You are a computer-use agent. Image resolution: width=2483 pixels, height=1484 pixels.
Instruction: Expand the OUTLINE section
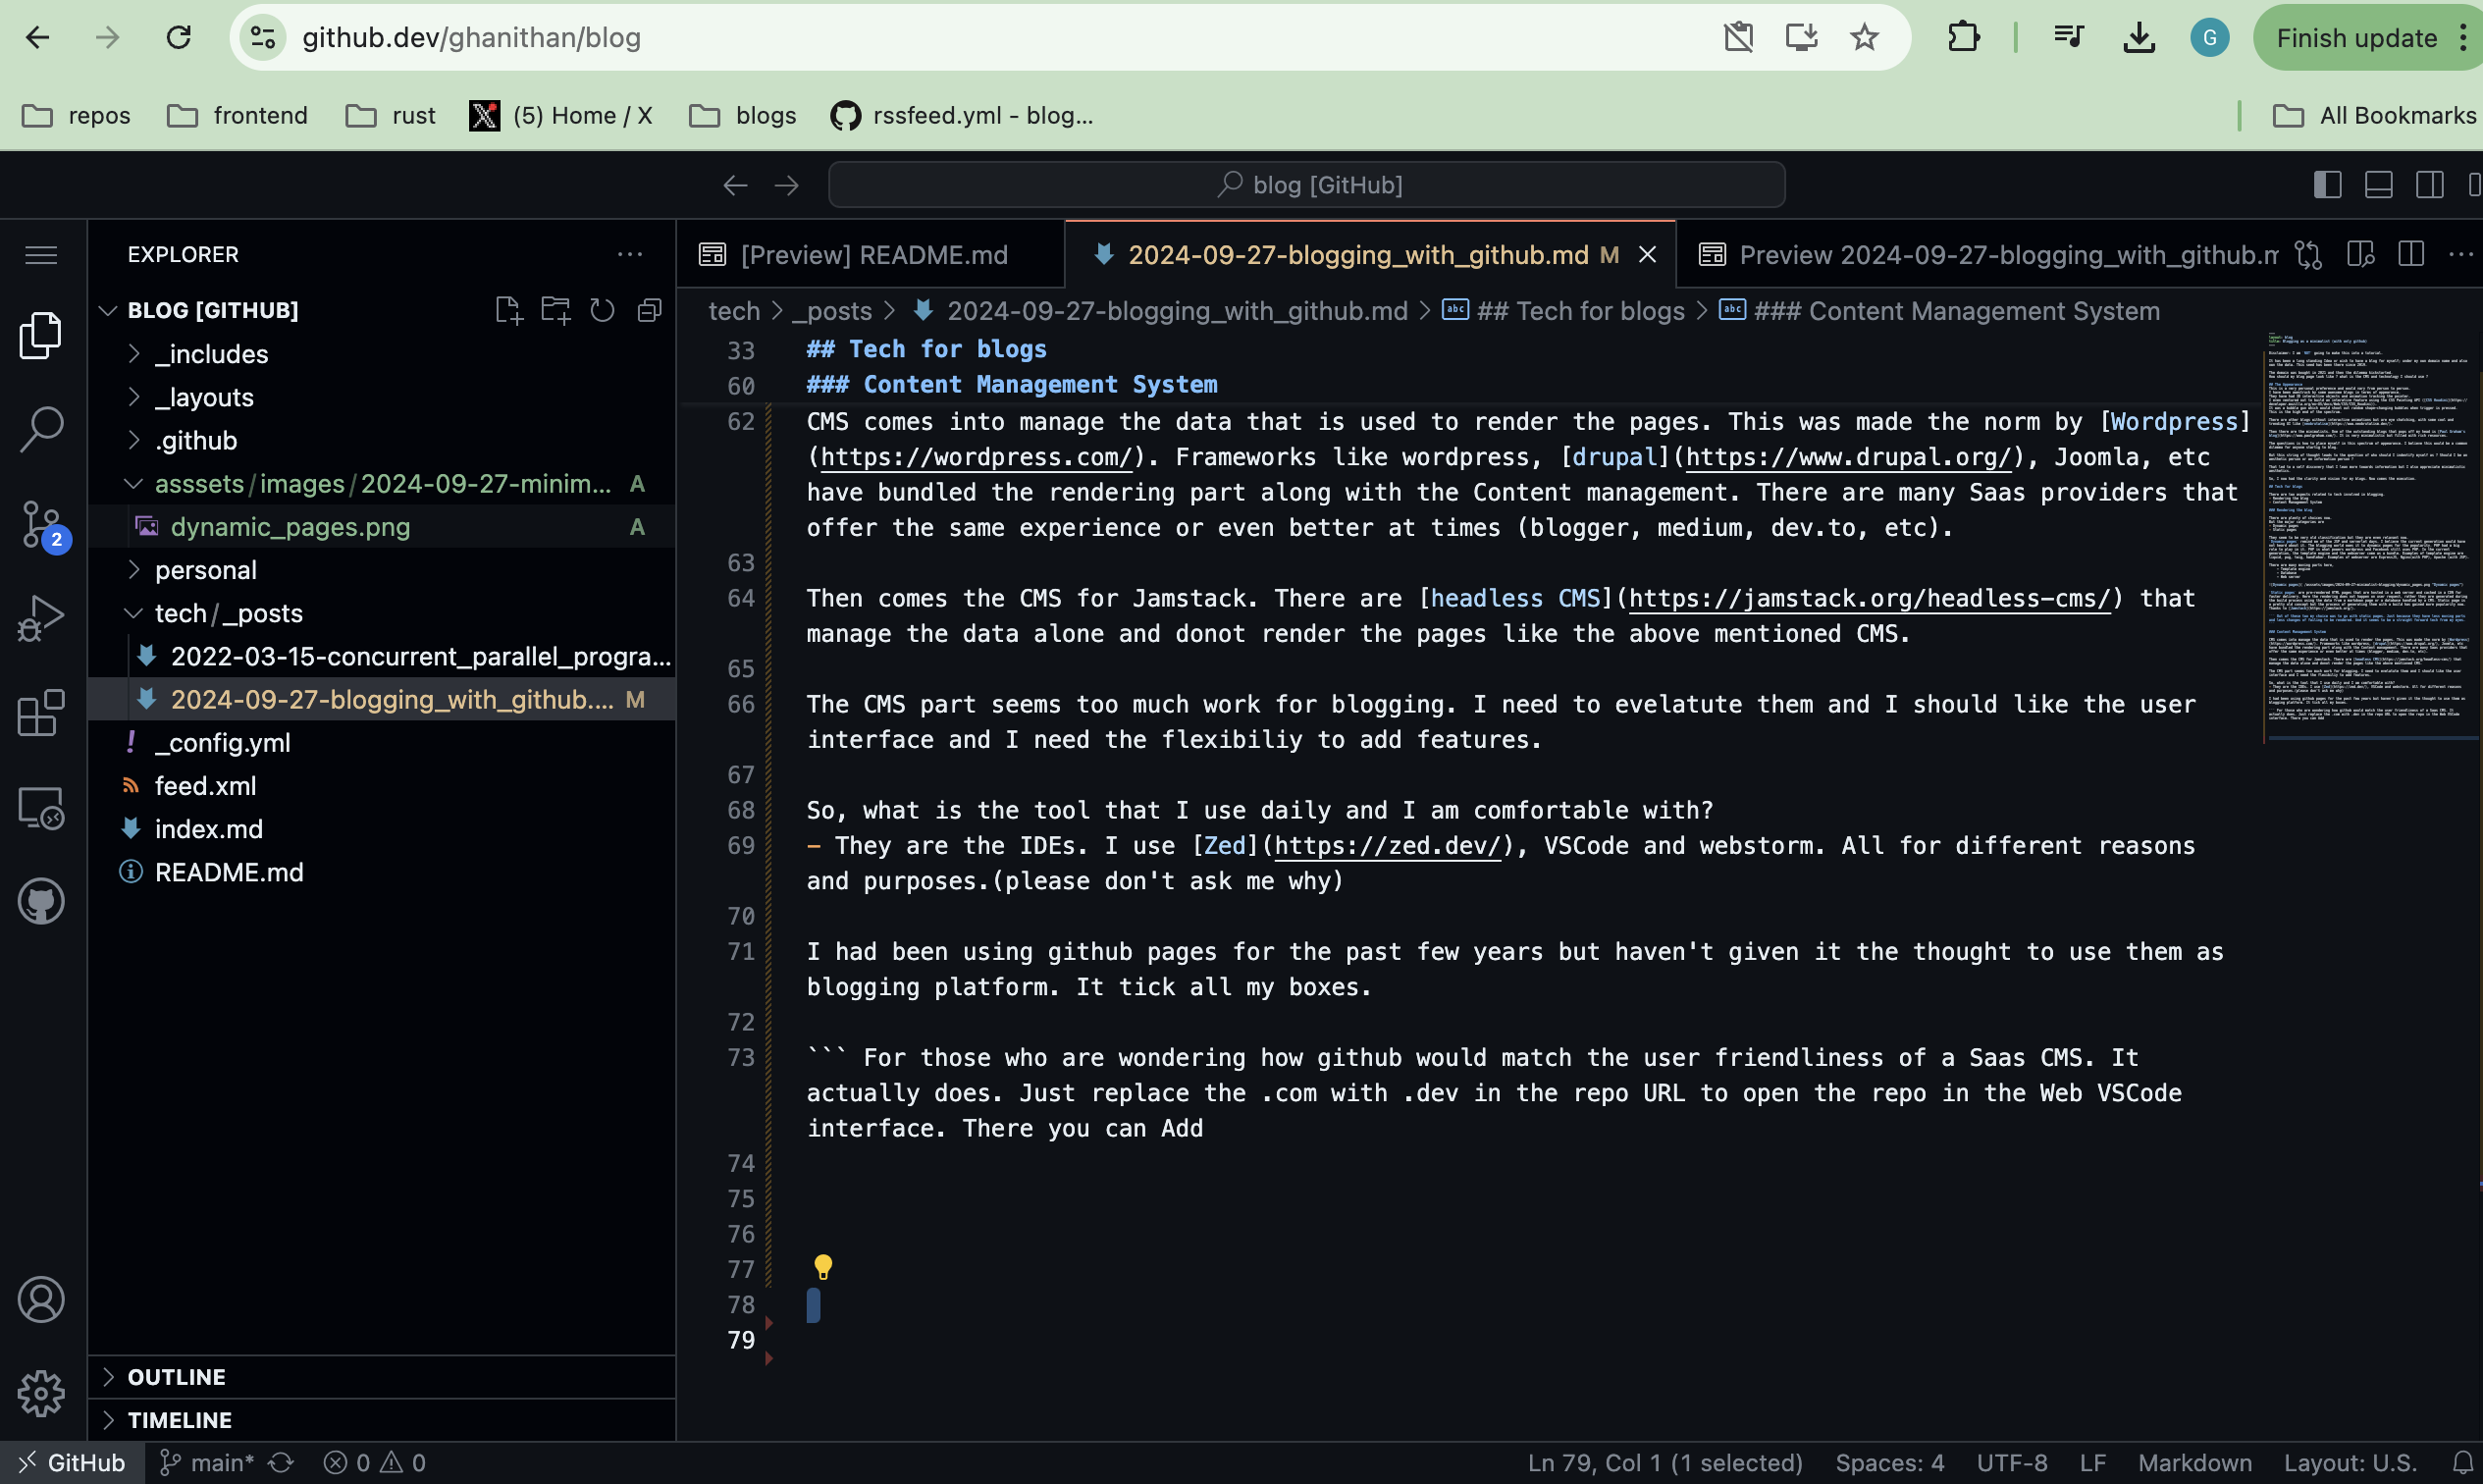click(382, 1377)
